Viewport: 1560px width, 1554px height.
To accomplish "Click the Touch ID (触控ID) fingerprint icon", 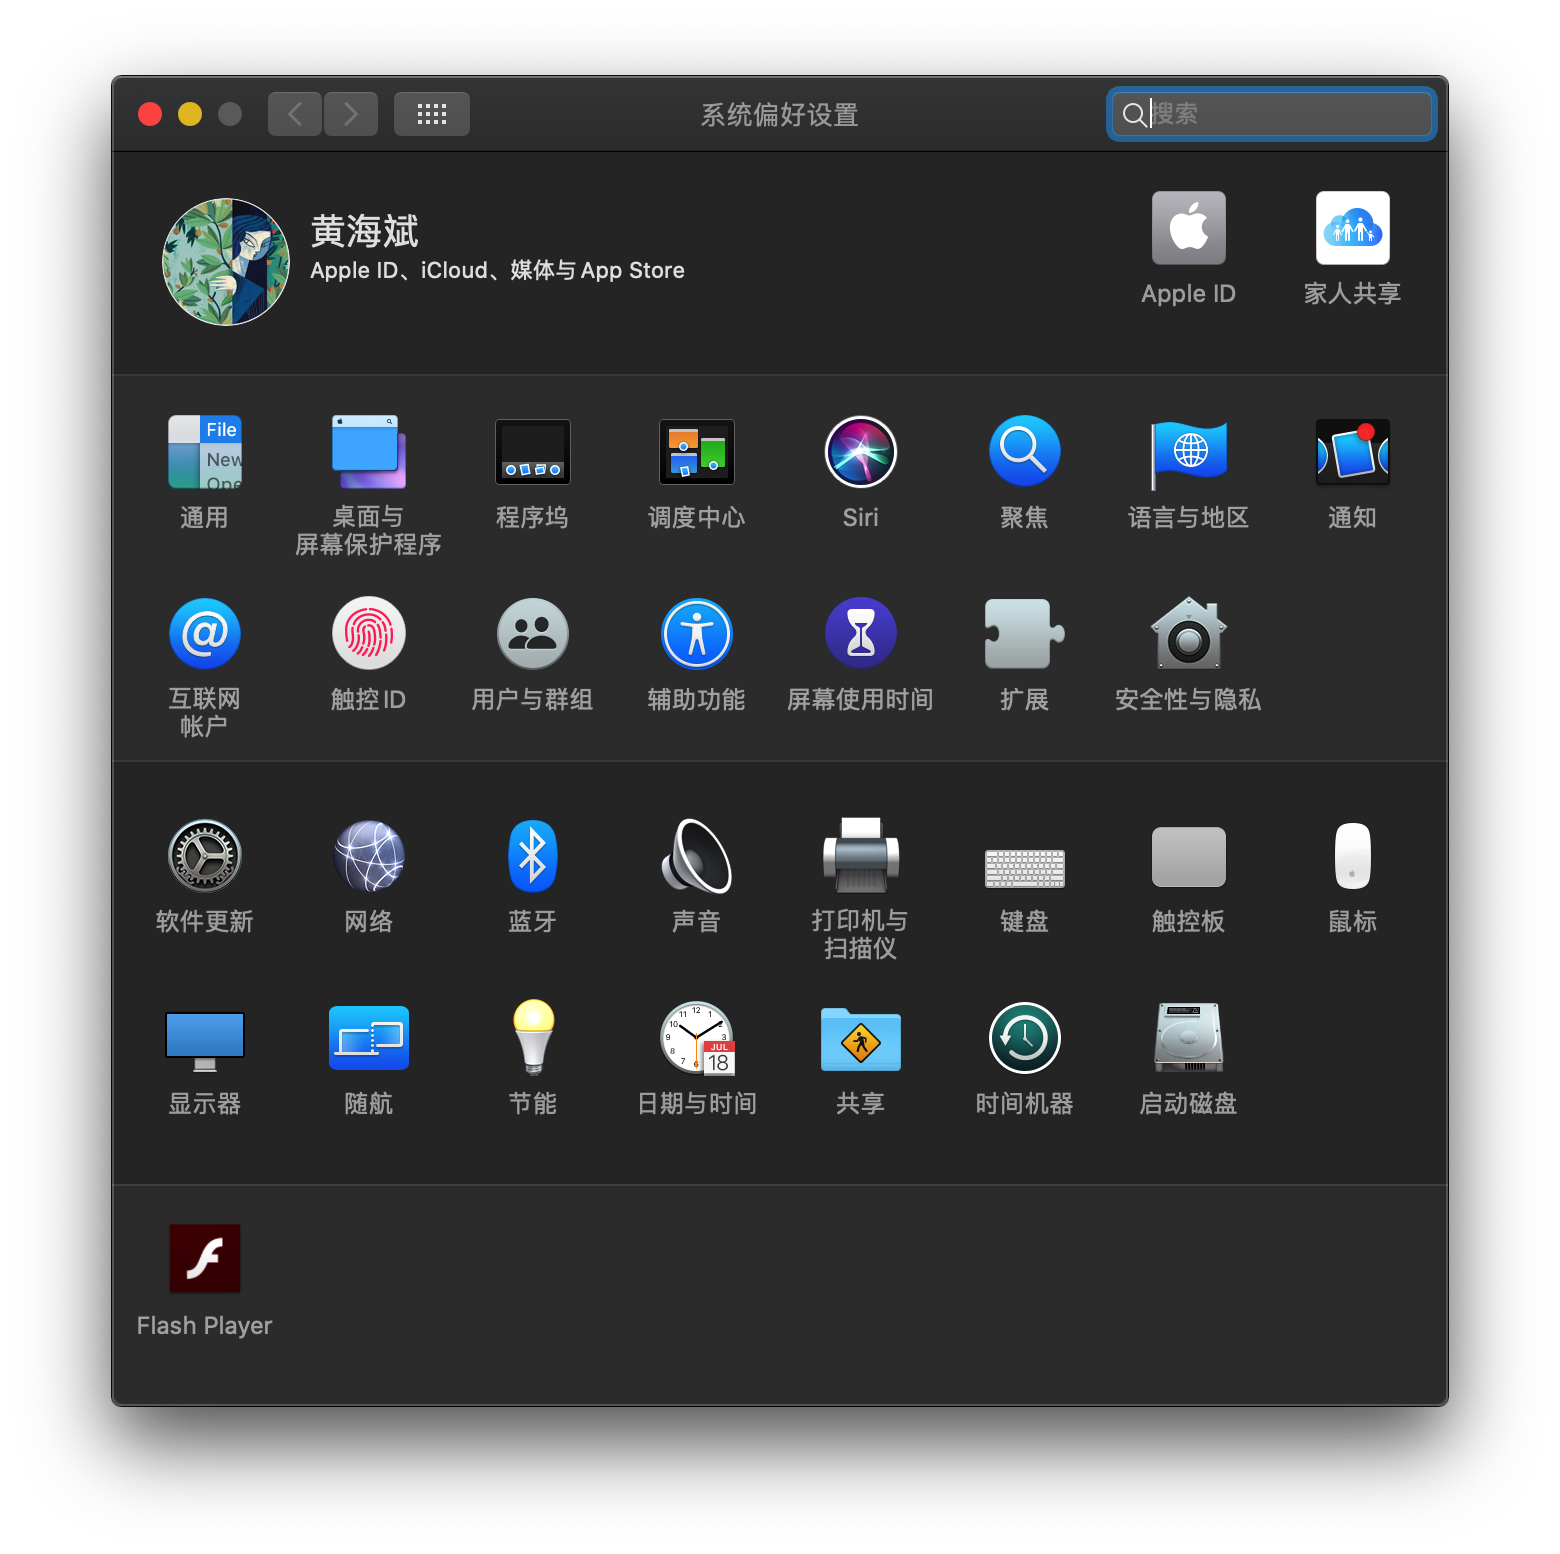I will point(368,634).
